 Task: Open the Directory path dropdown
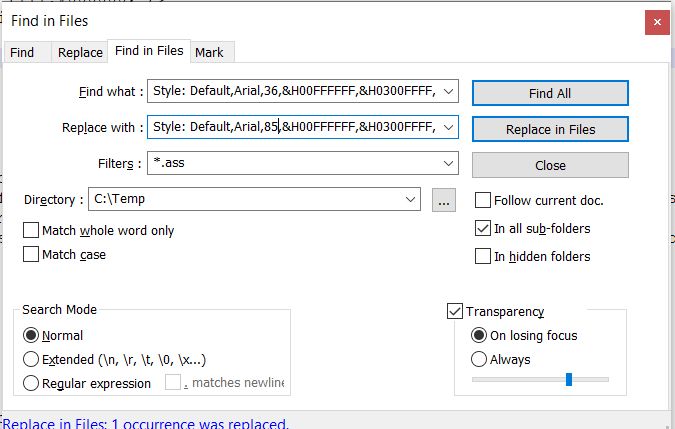click(x=410, y=200)
